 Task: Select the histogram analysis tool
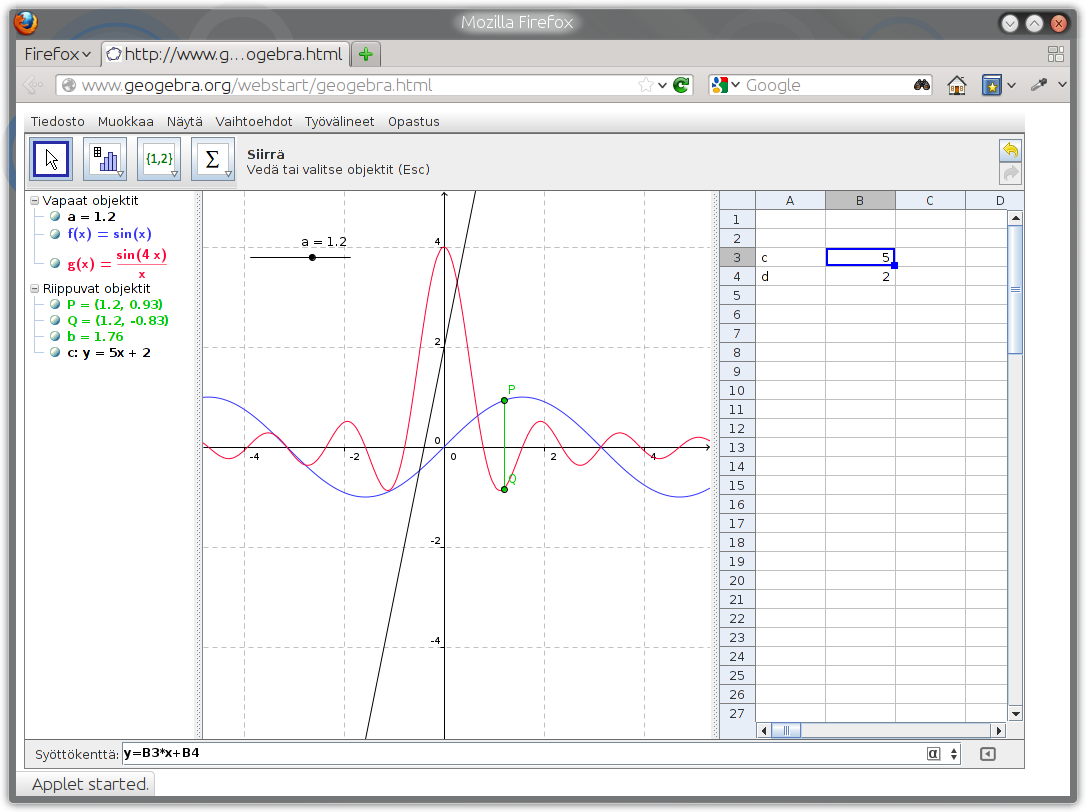(105, 159)
